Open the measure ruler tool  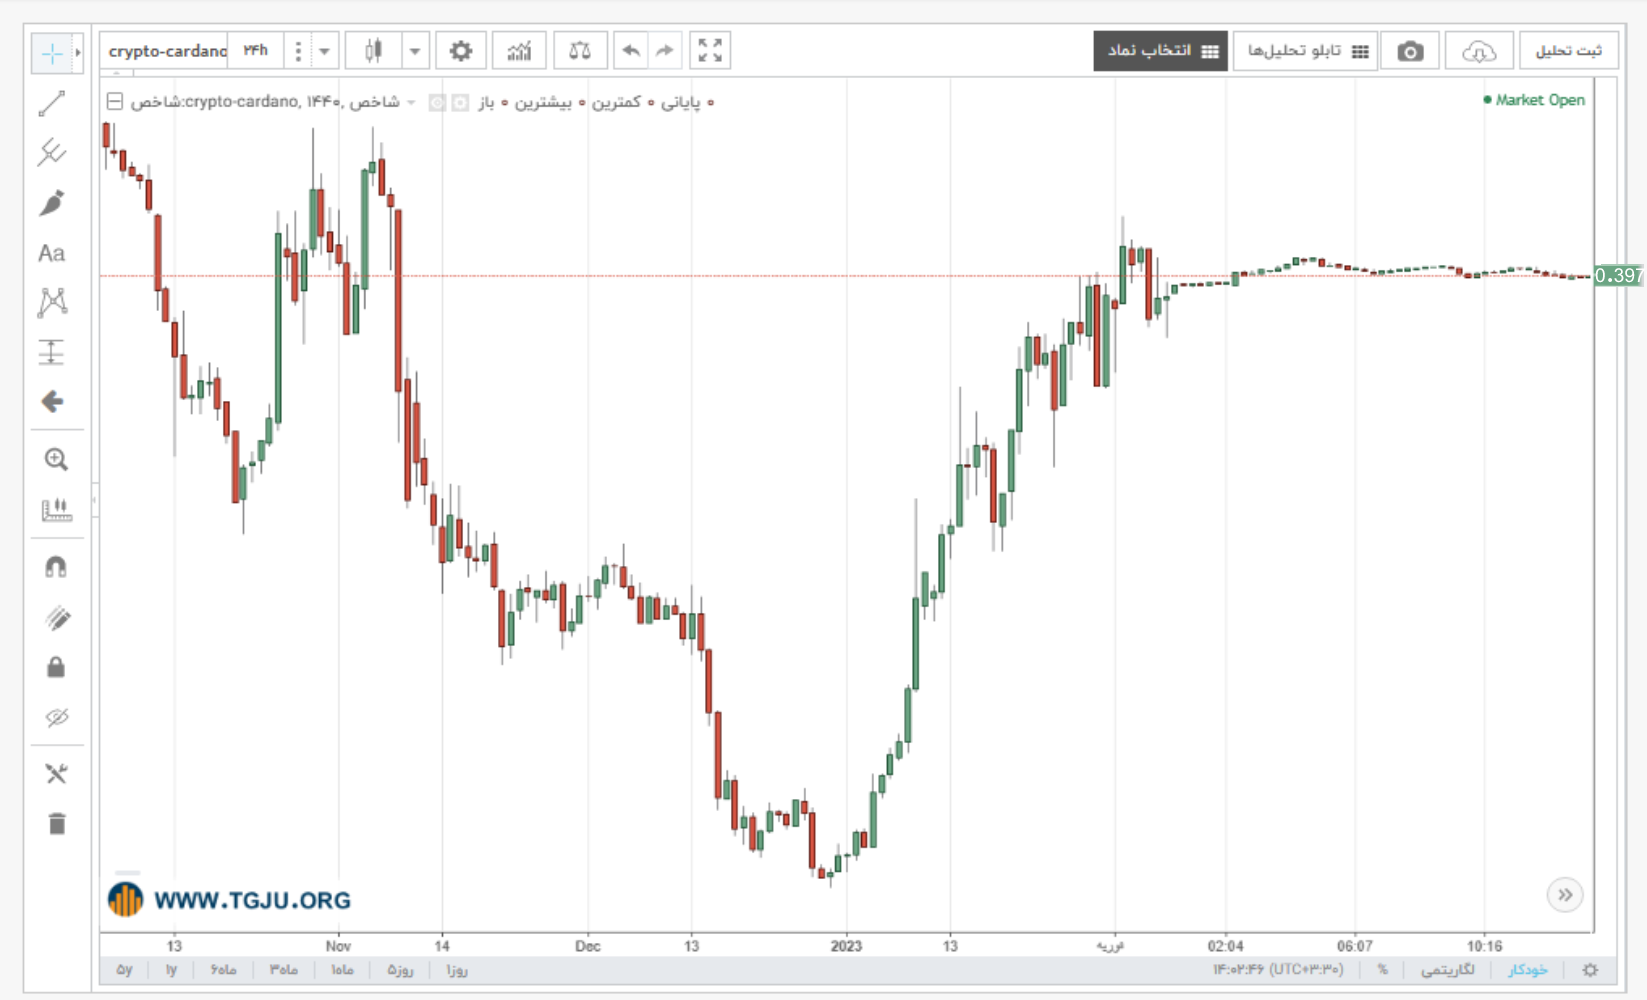(x=56, y=510)
